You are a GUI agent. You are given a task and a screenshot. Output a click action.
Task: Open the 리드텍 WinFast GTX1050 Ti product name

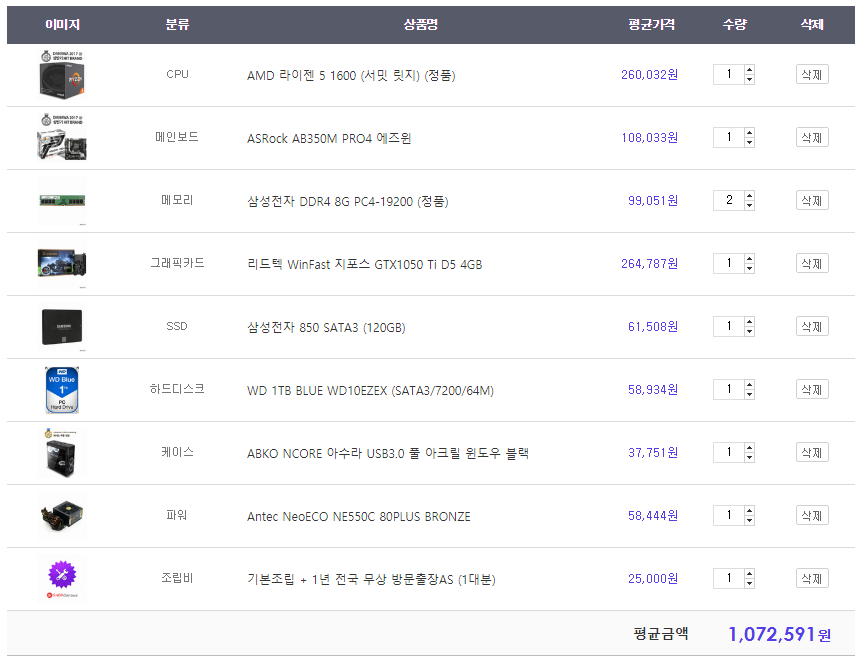point(364,264)
